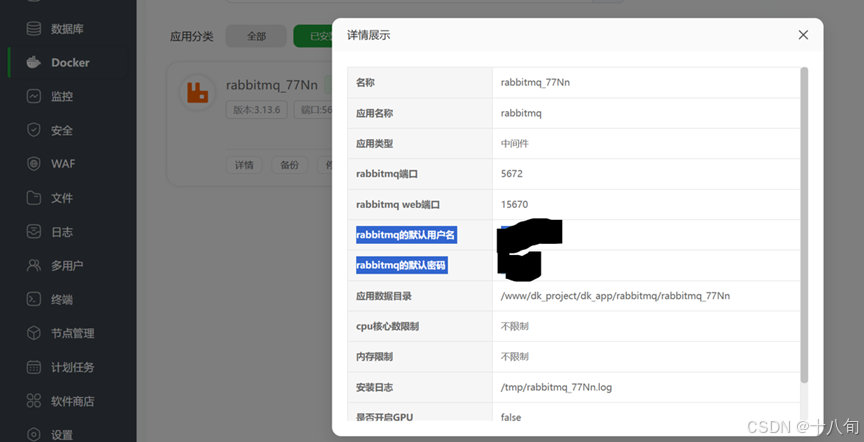Image resolution: width=864 pixels, height=442 pixels.
Task: Click the 名称 value rabbitmq_77Nn
Action: point(535,83)
